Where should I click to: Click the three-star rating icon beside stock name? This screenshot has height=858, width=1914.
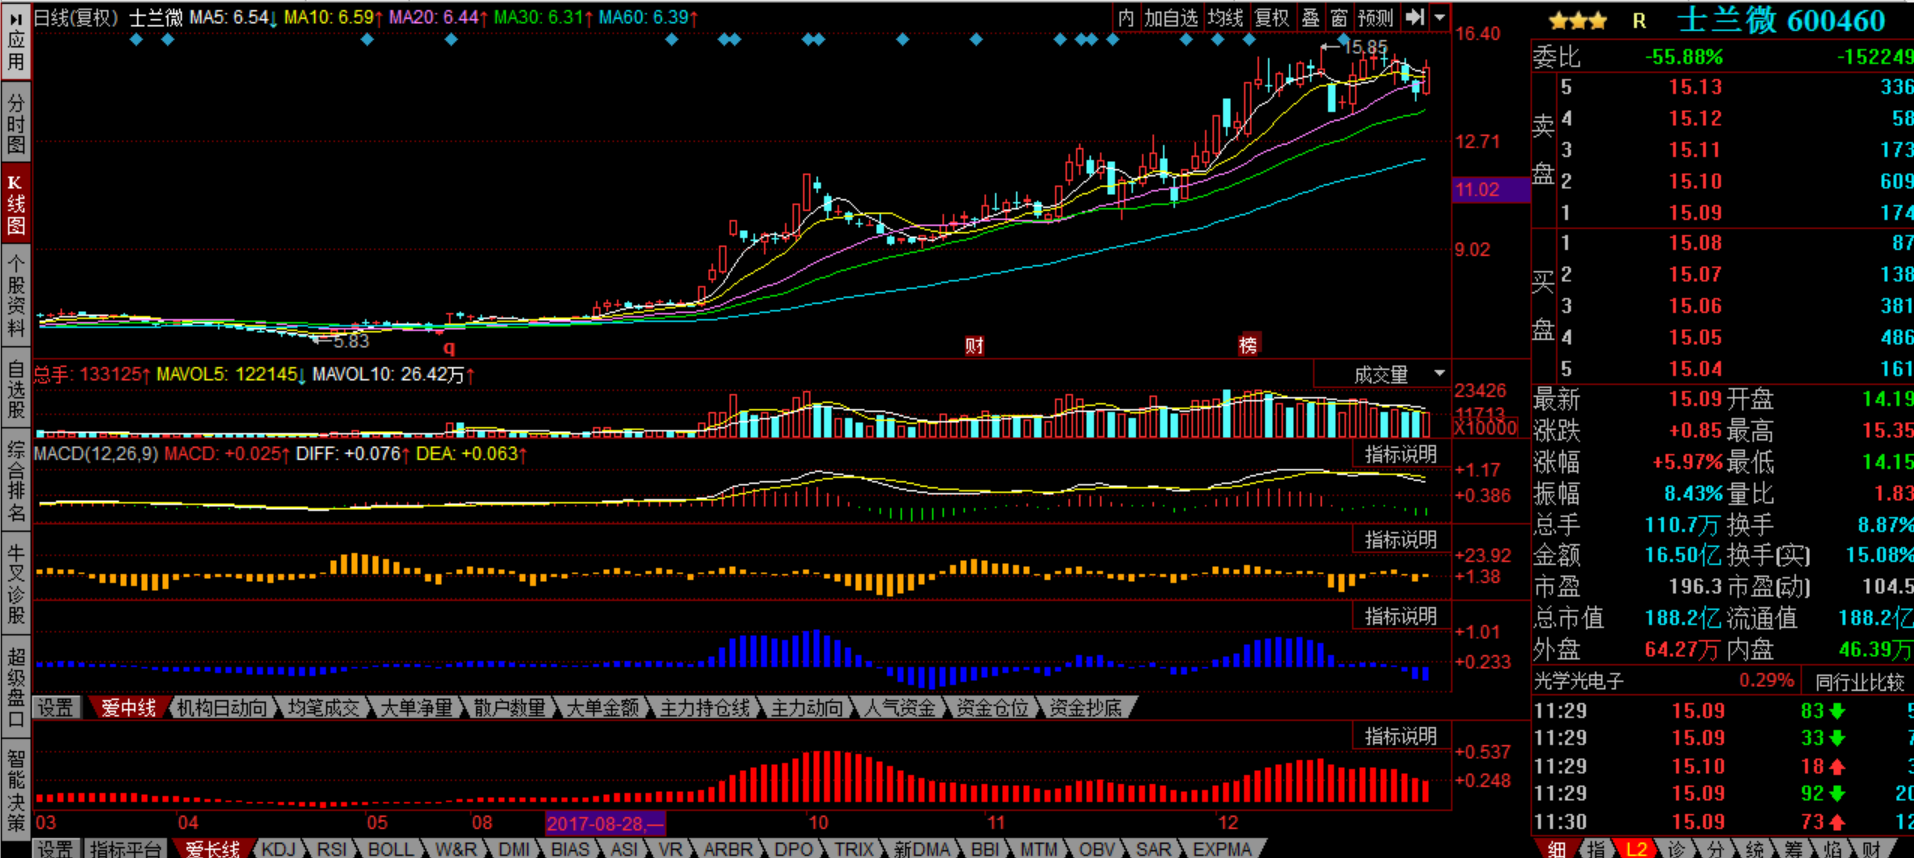1577,20
